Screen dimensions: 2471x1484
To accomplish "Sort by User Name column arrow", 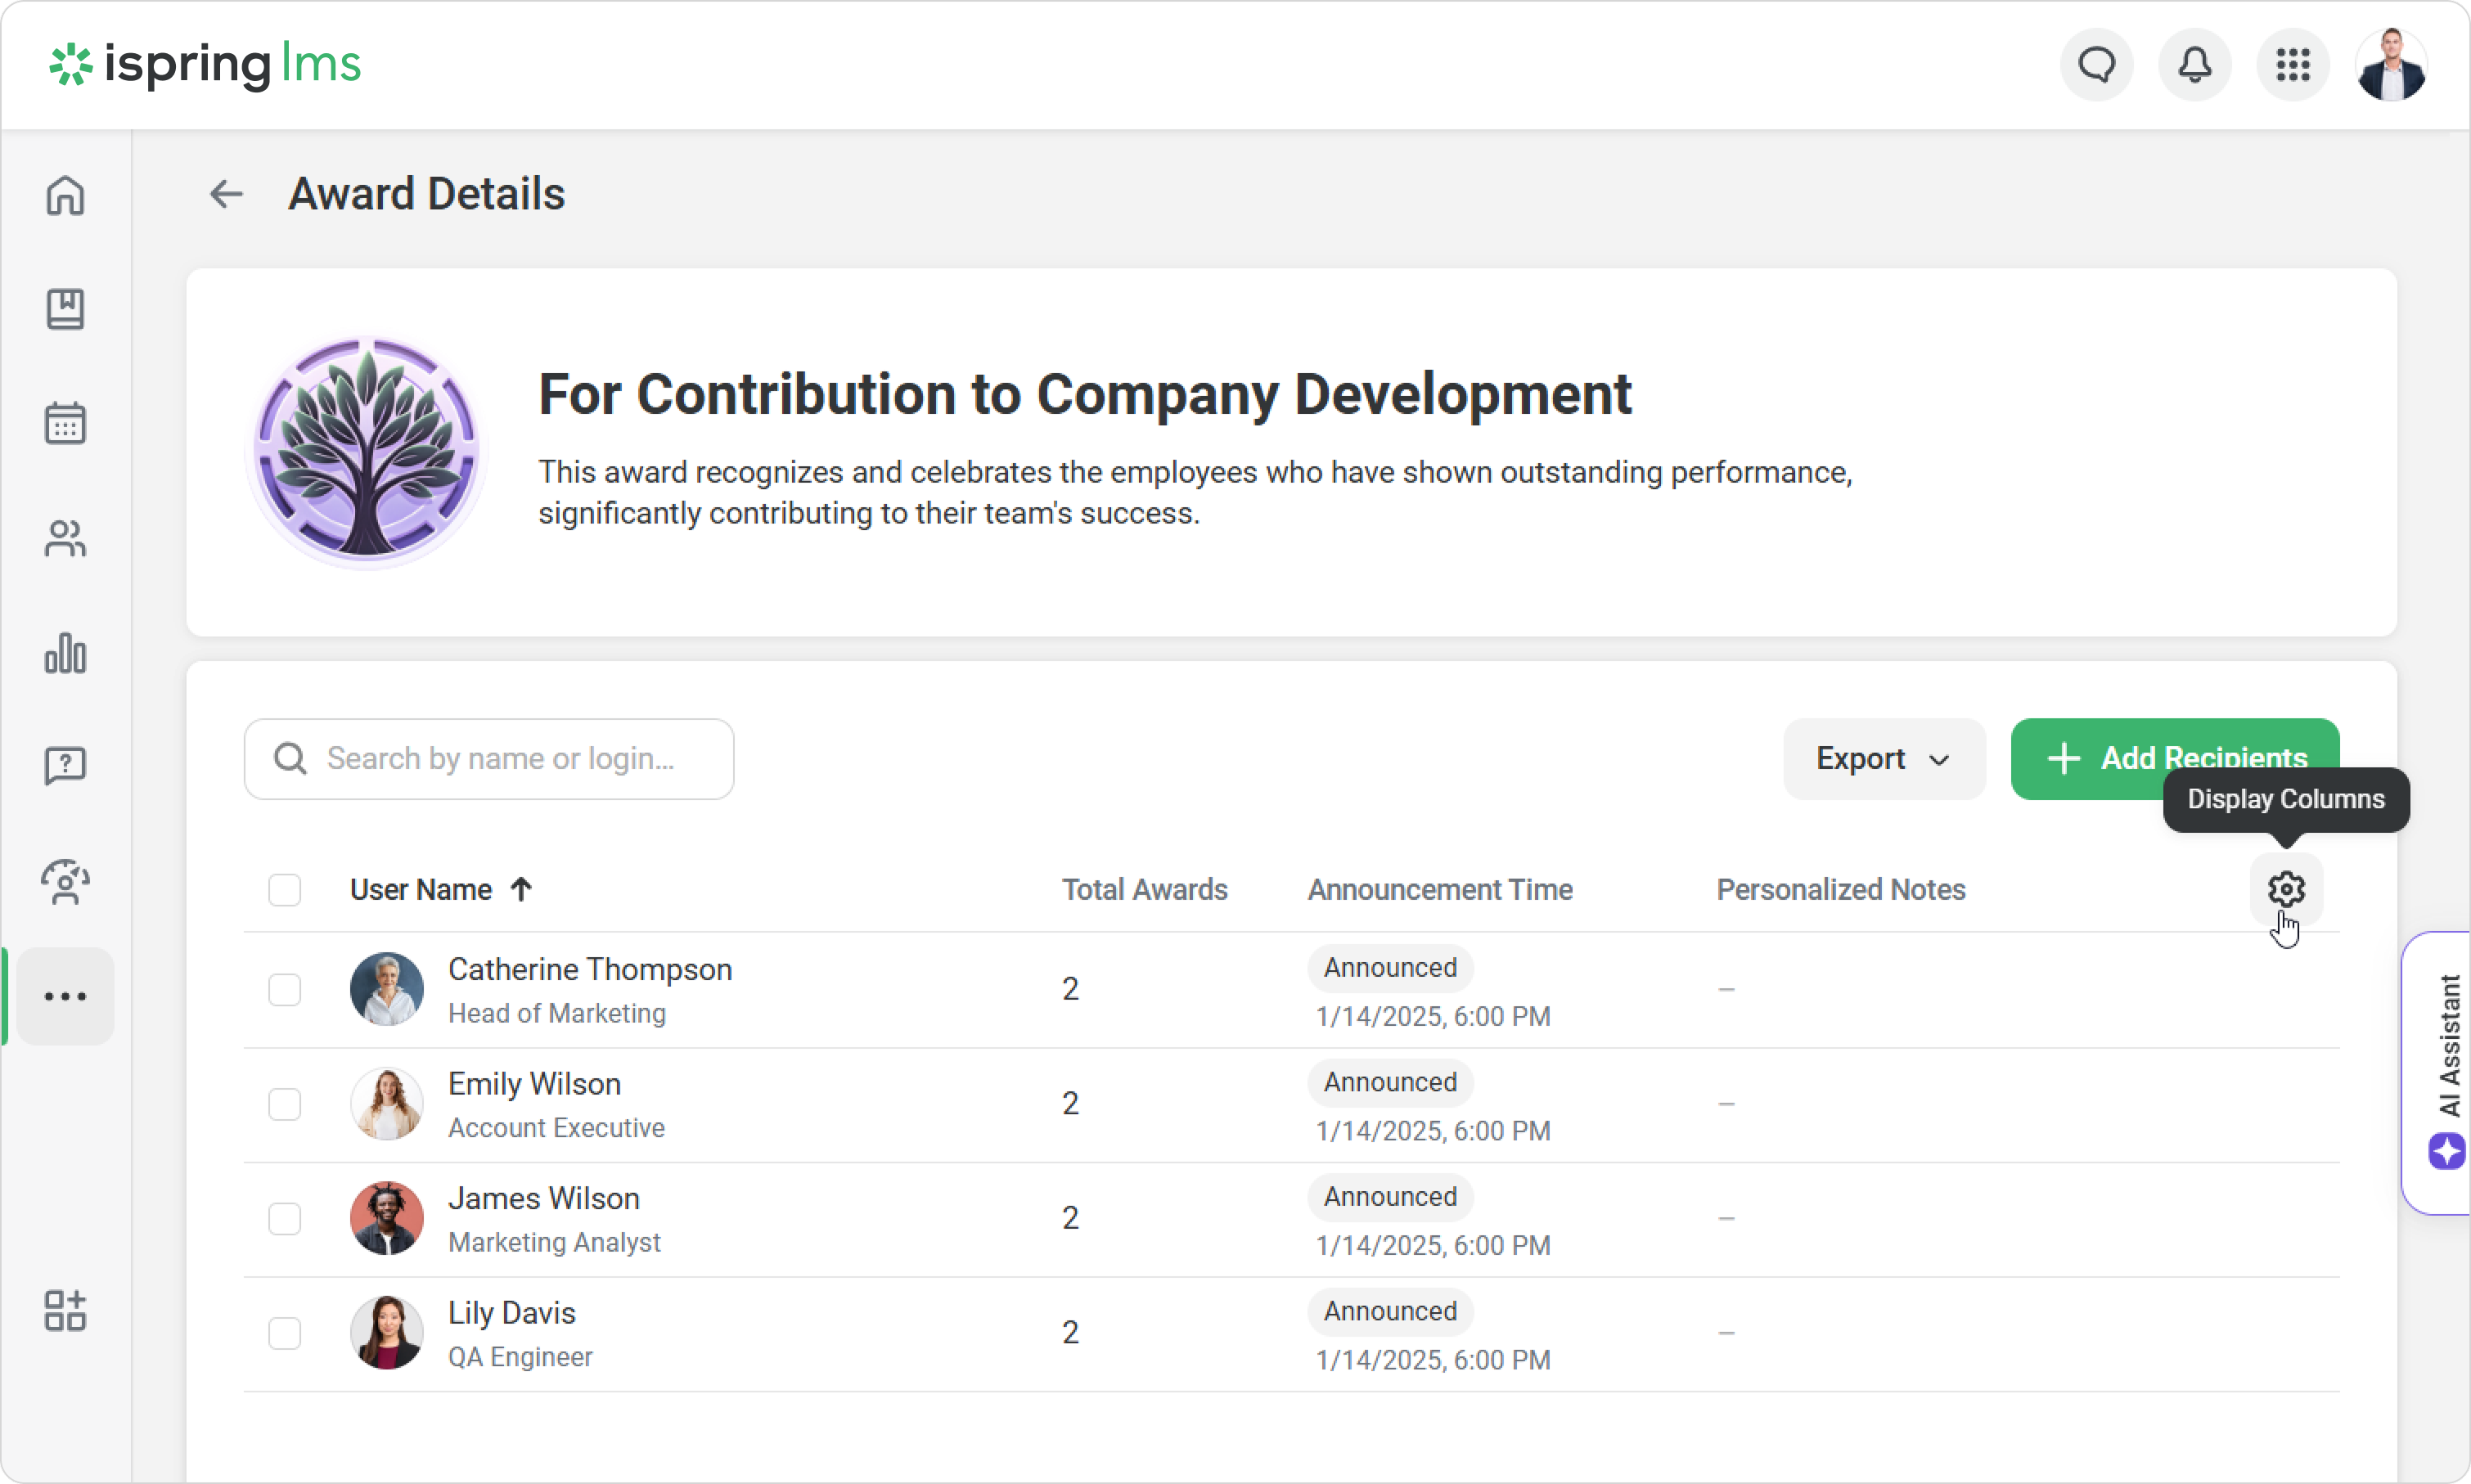I will point(521,889).
